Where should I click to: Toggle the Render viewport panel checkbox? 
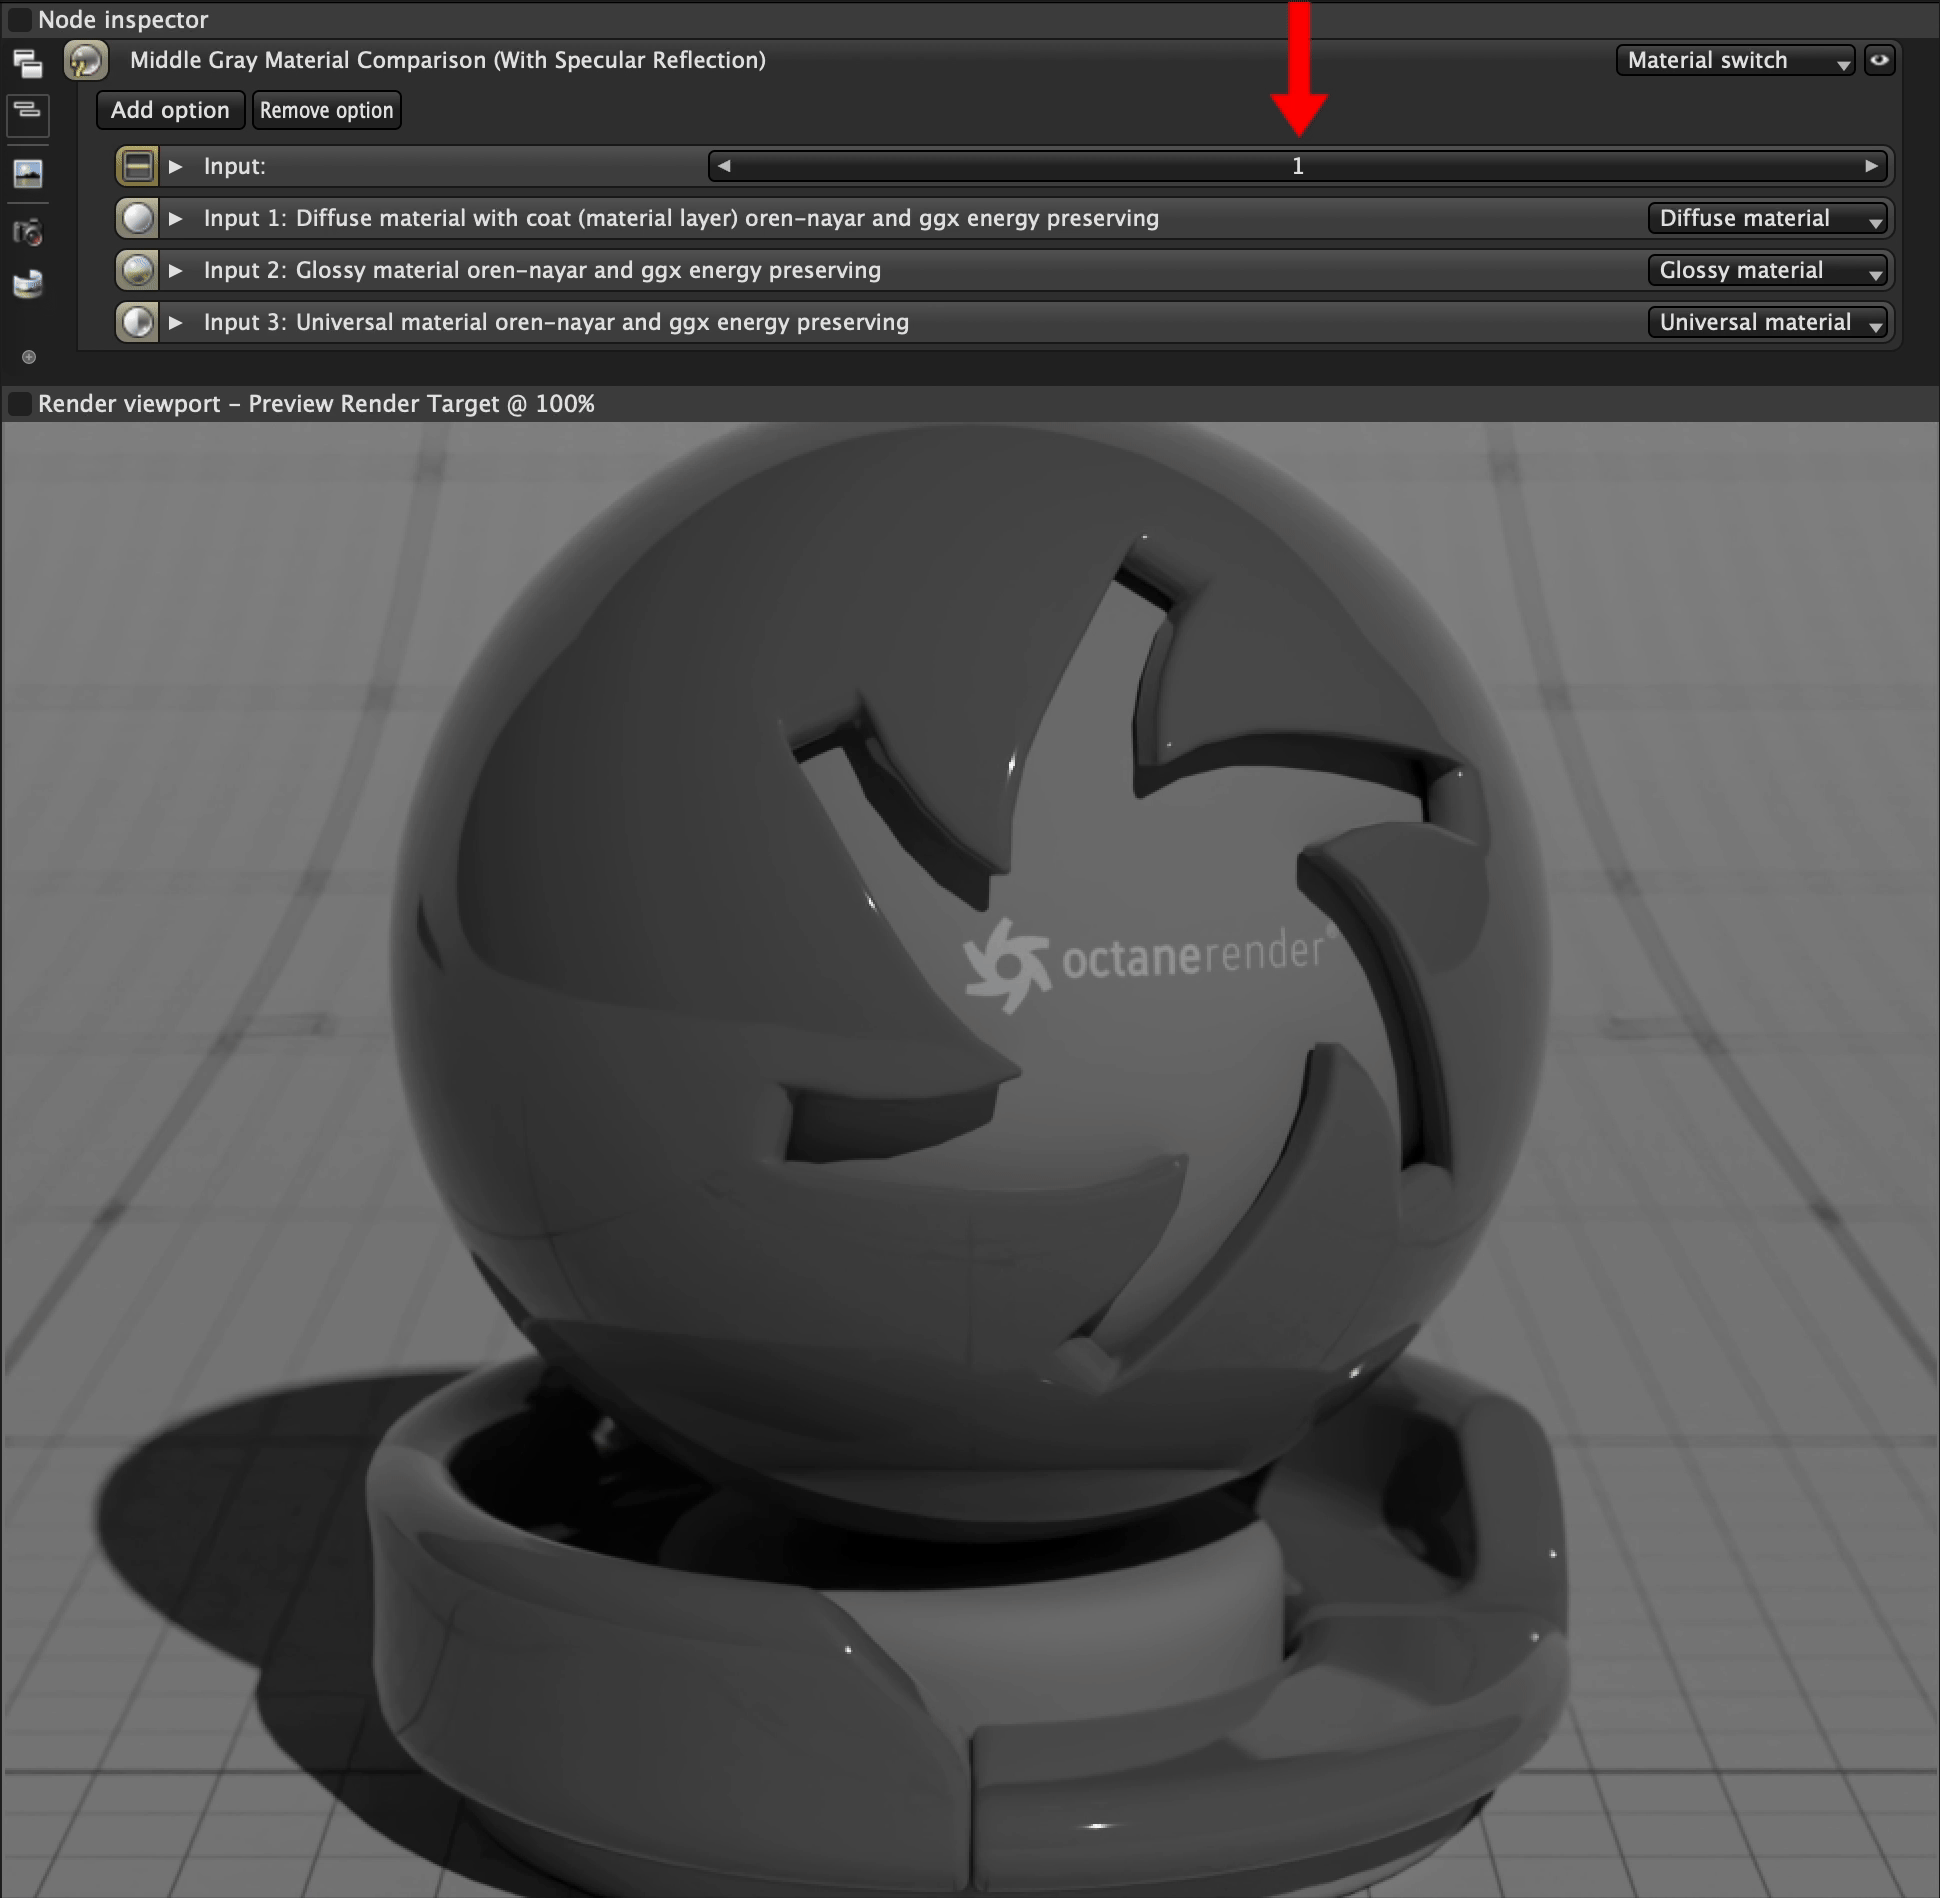pos(19,404)
